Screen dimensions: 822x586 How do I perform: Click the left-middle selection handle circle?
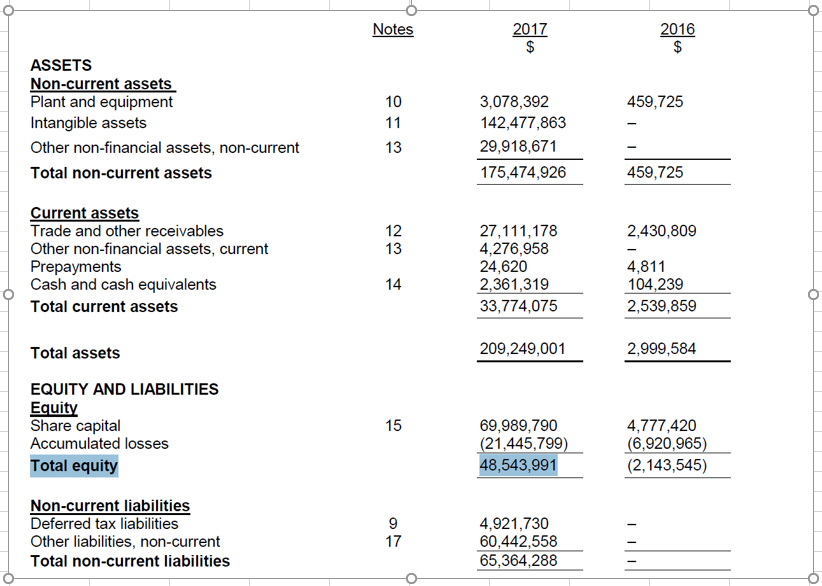[x=6, y=293]
